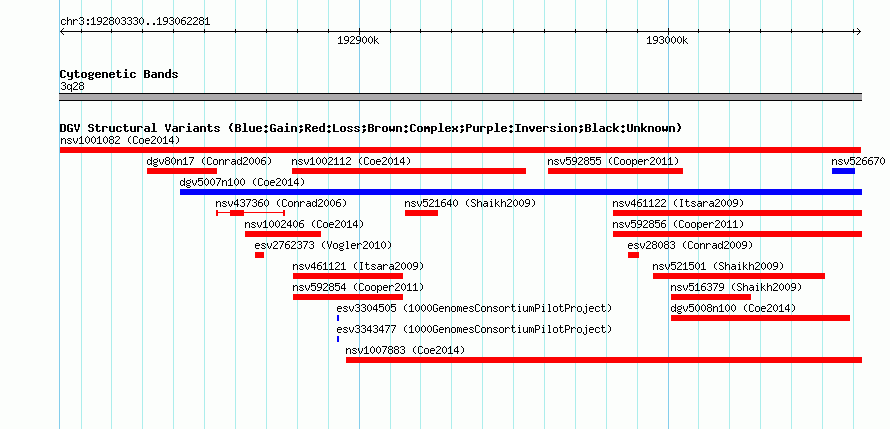Select the blue dgv5007n100 (Coe2014) bar

click(520, 192)
